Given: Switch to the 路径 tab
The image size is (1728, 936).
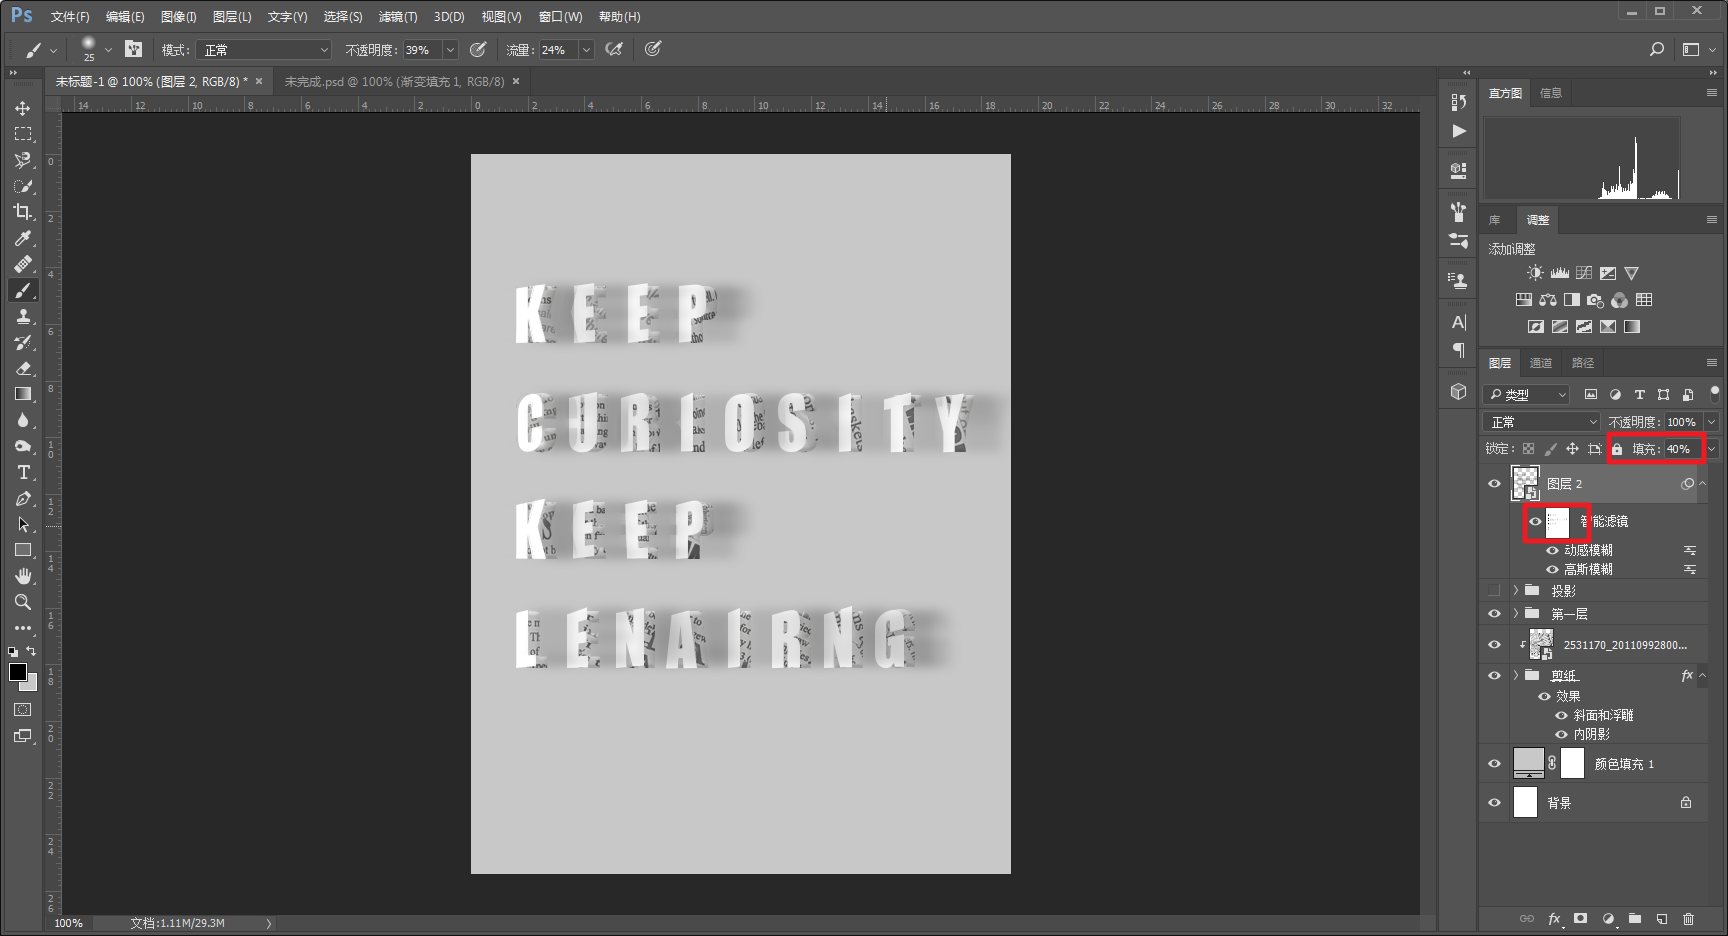Looking at the screenshot, I should [x=1583, y=363].
